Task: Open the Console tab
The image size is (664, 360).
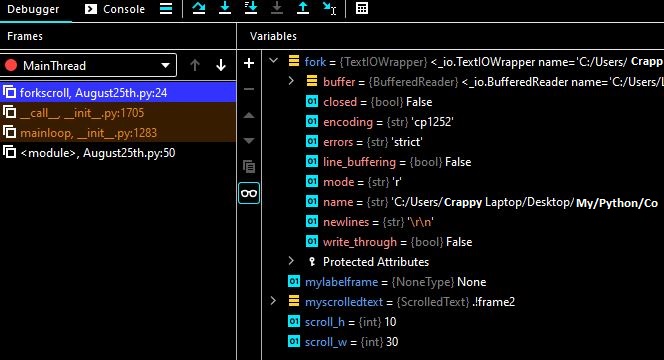Action: tap(115, 9)
